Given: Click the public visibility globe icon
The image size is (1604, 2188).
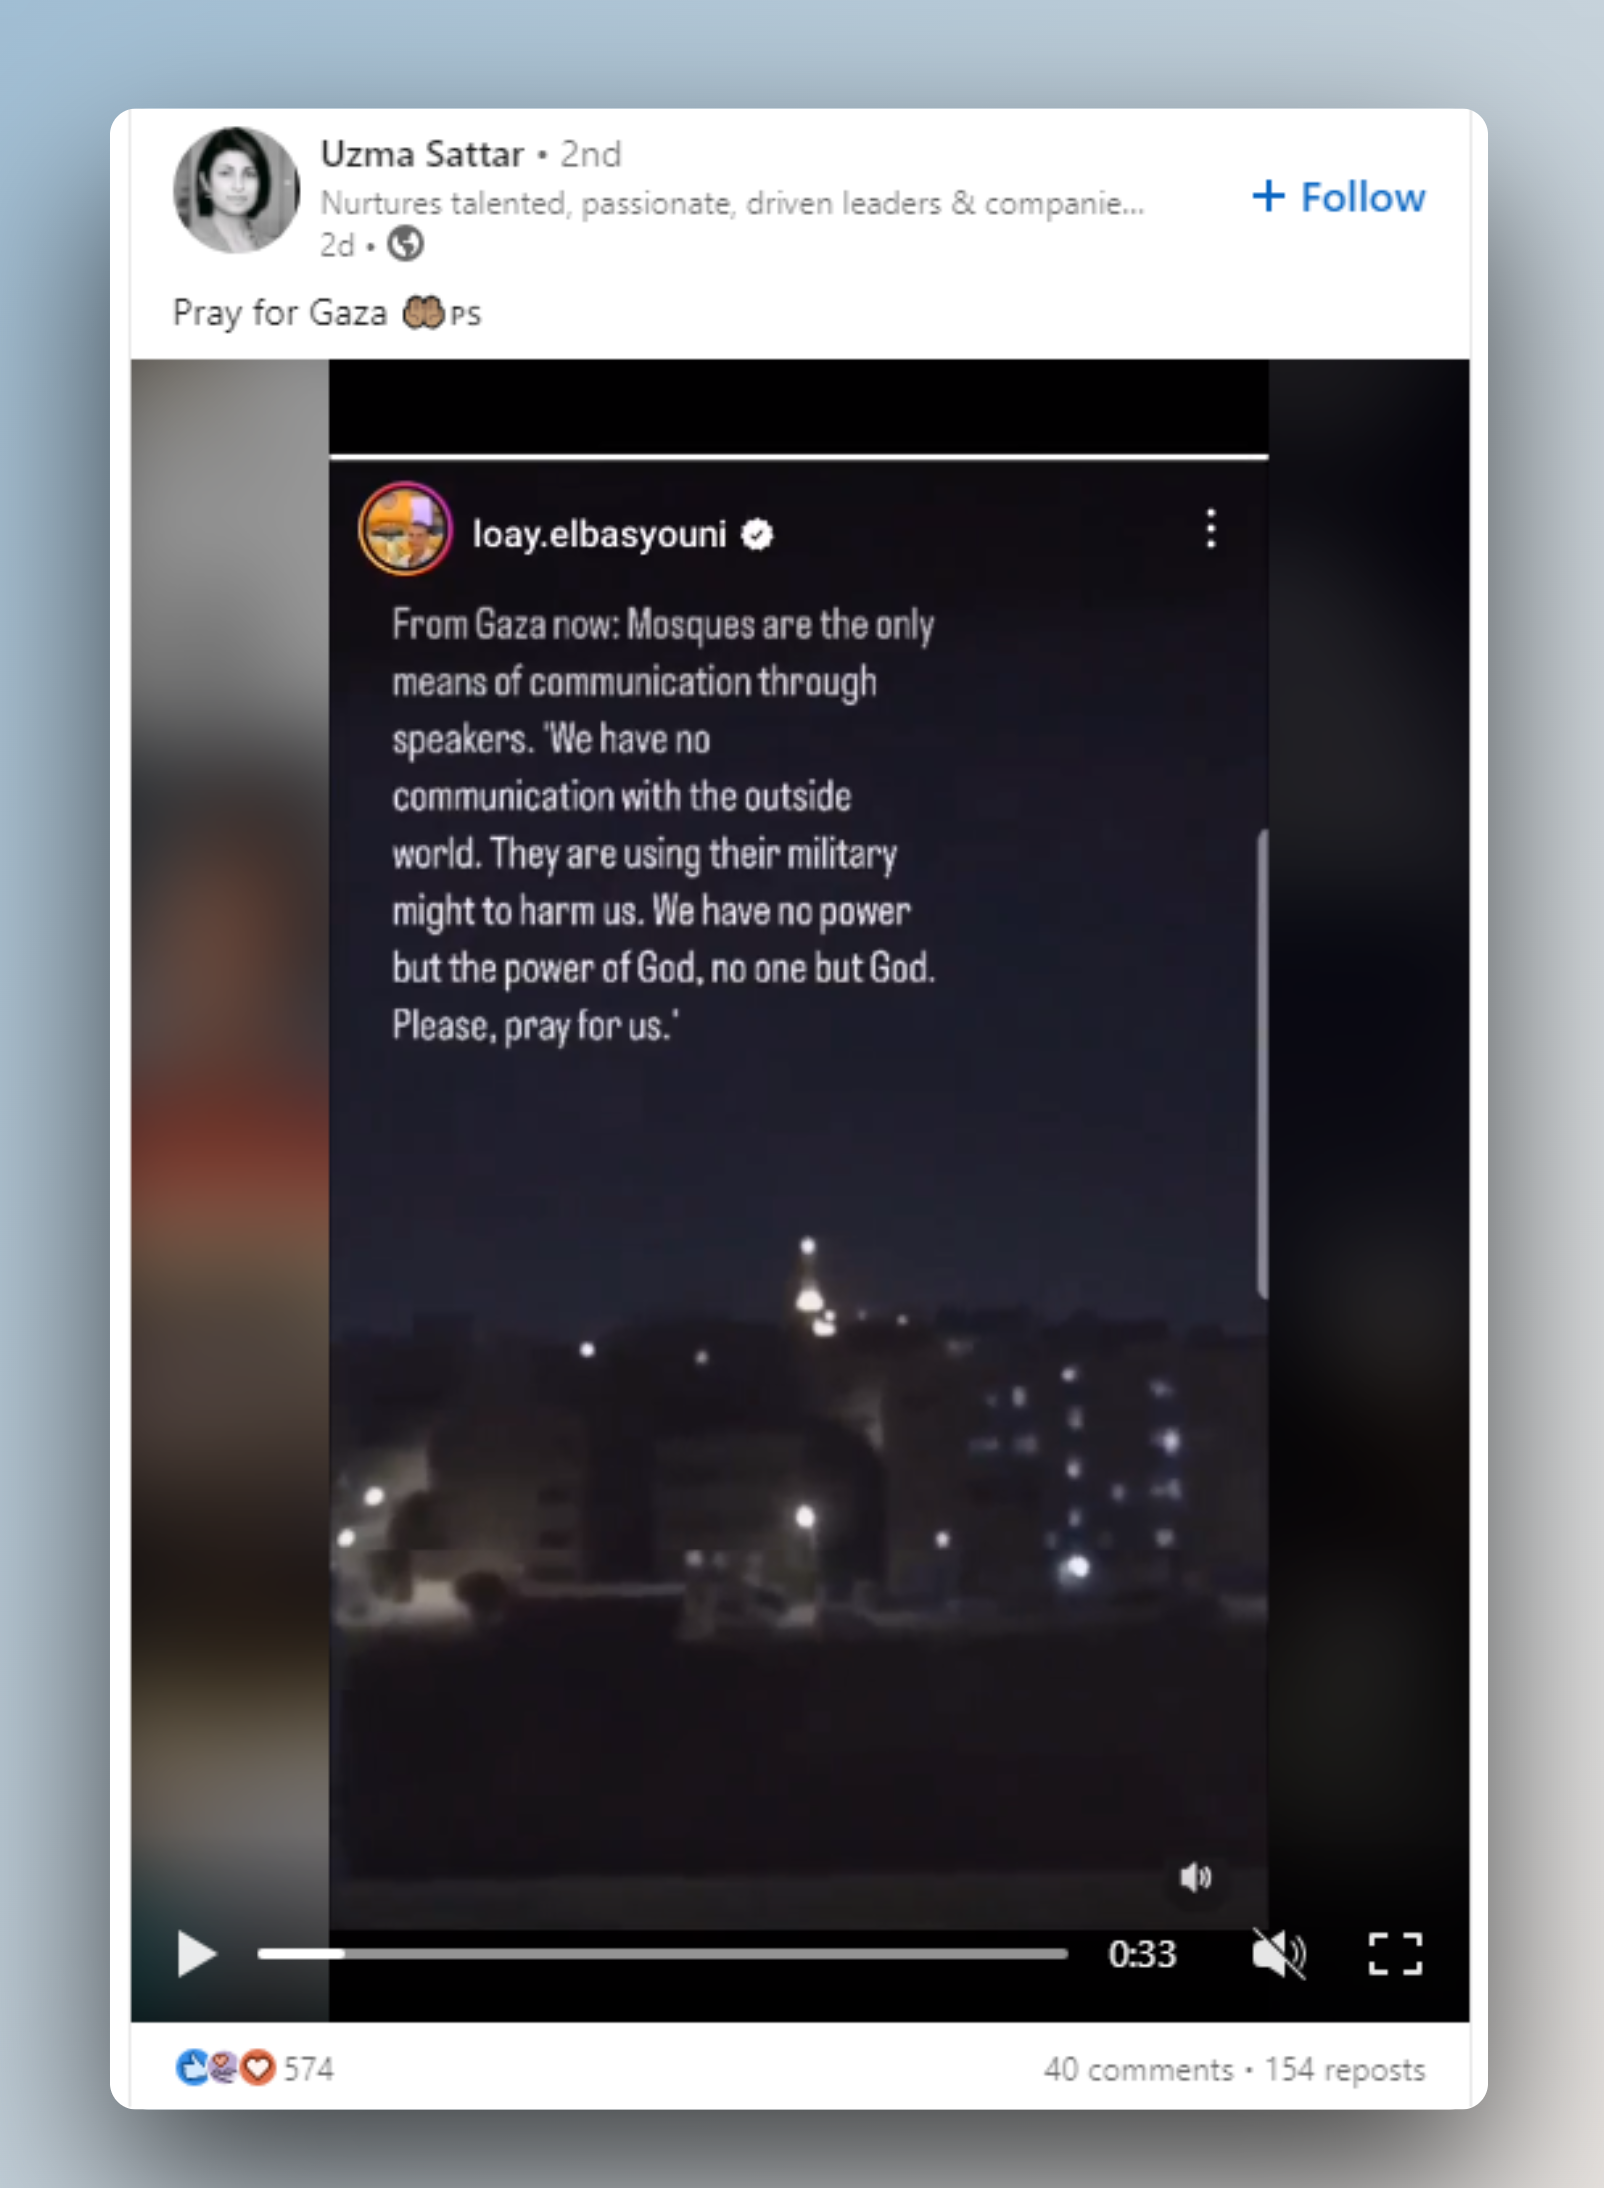Looking at the screenshot, I should pyautogui.click(x=405, y=243).
